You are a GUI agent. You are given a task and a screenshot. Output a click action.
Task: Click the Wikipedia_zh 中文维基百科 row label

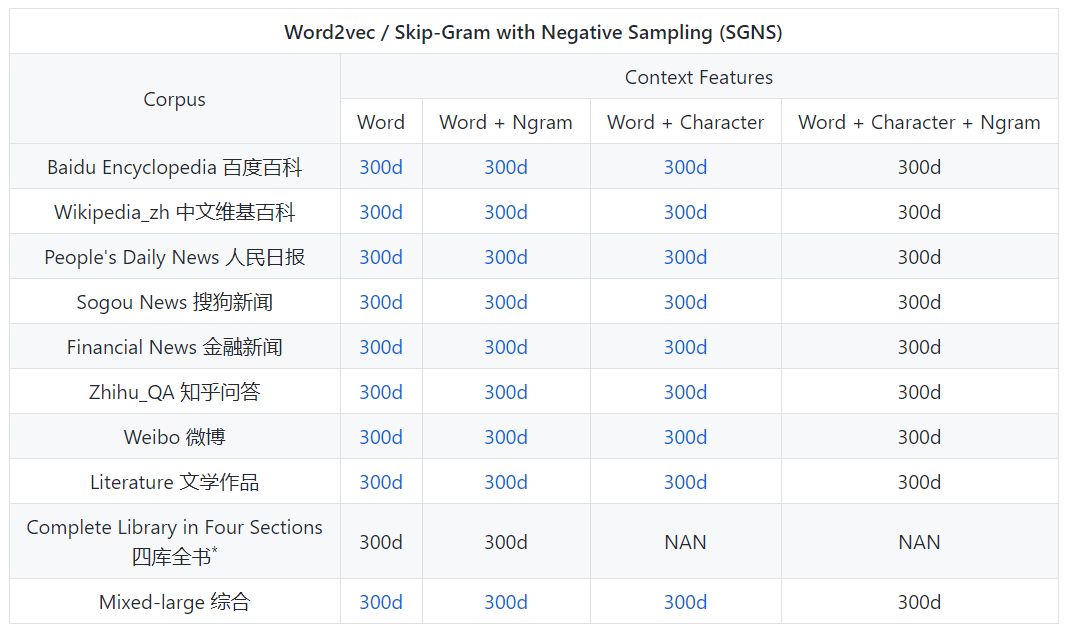(x=174, y=212)
